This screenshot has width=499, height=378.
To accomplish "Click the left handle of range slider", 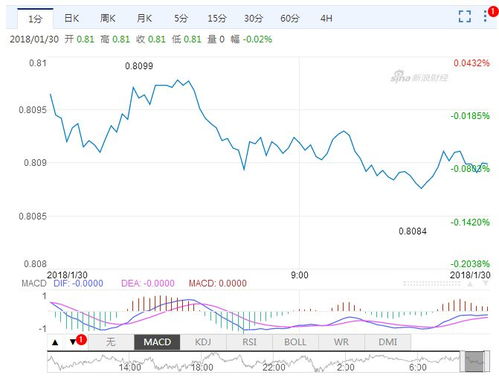I will click(462, 362).
